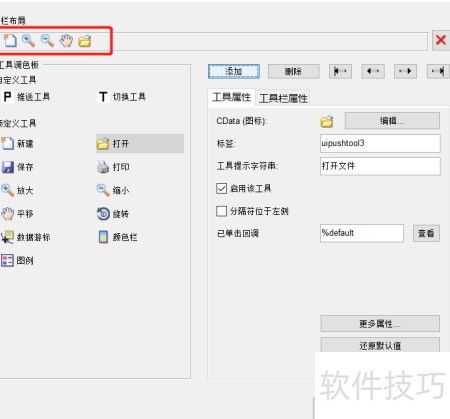
Task: Click the 添加 add button
Action: [x=234, y=71]
